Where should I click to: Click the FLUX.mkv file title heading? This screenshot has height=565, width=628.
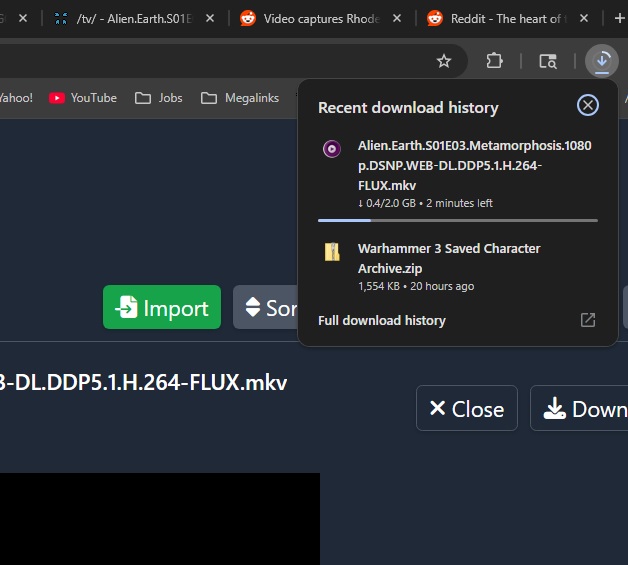[143, 382]
